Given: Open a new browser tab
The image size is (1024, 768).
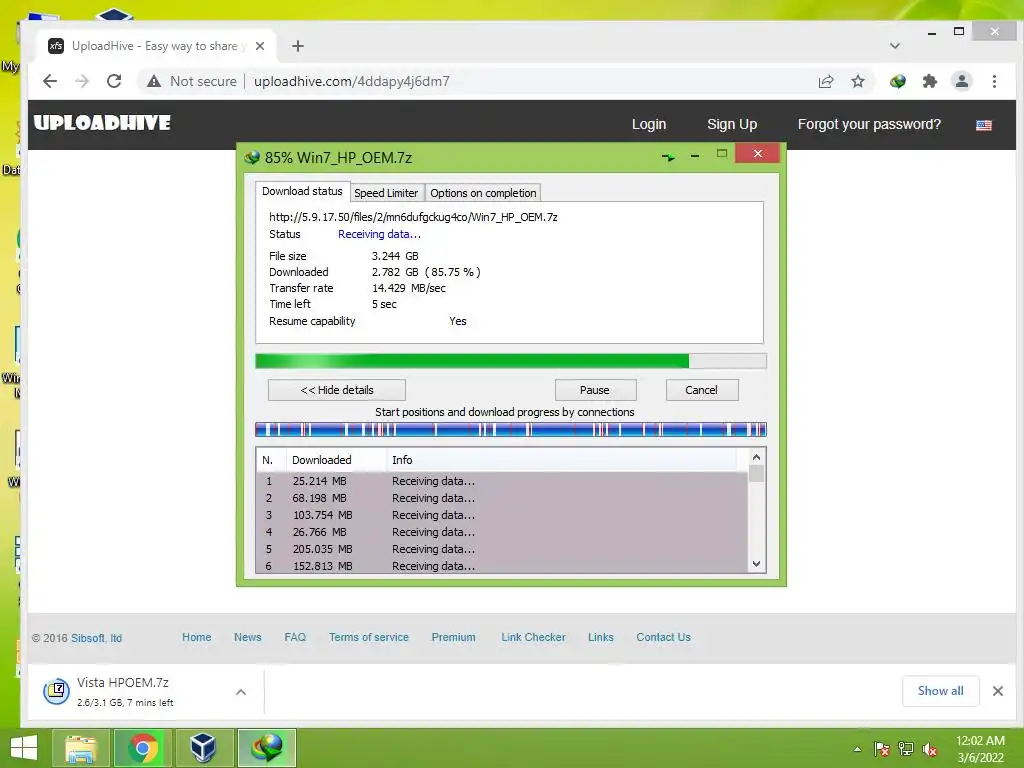Looking at the screenshot, I should (298, 46).
